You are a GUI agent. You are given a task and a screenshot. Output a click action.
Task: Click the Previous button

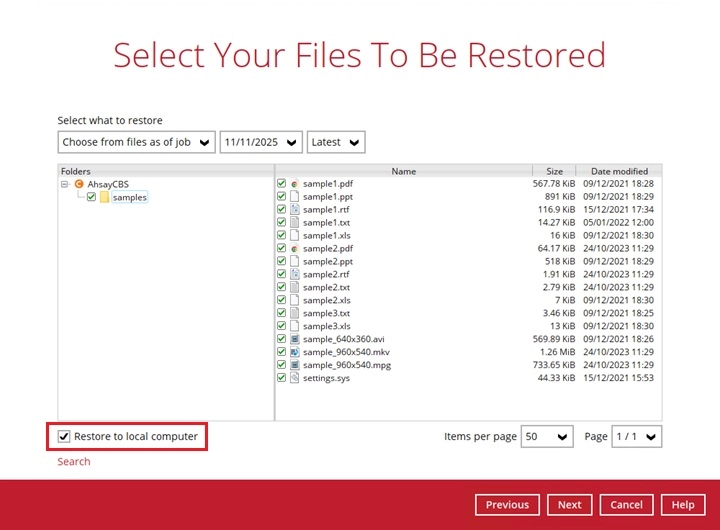tap(507, 505)
